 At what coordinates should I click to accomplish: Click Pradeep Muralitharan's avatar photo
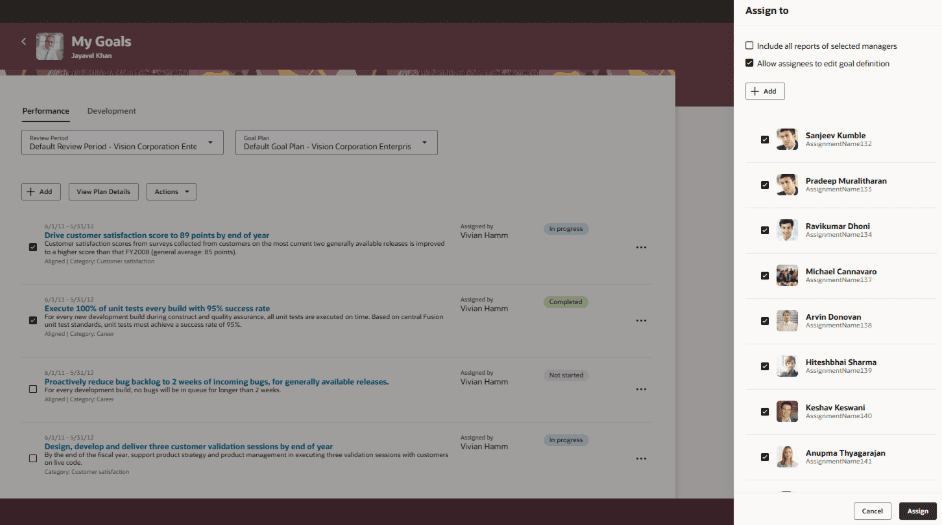[x=787, y=185]
